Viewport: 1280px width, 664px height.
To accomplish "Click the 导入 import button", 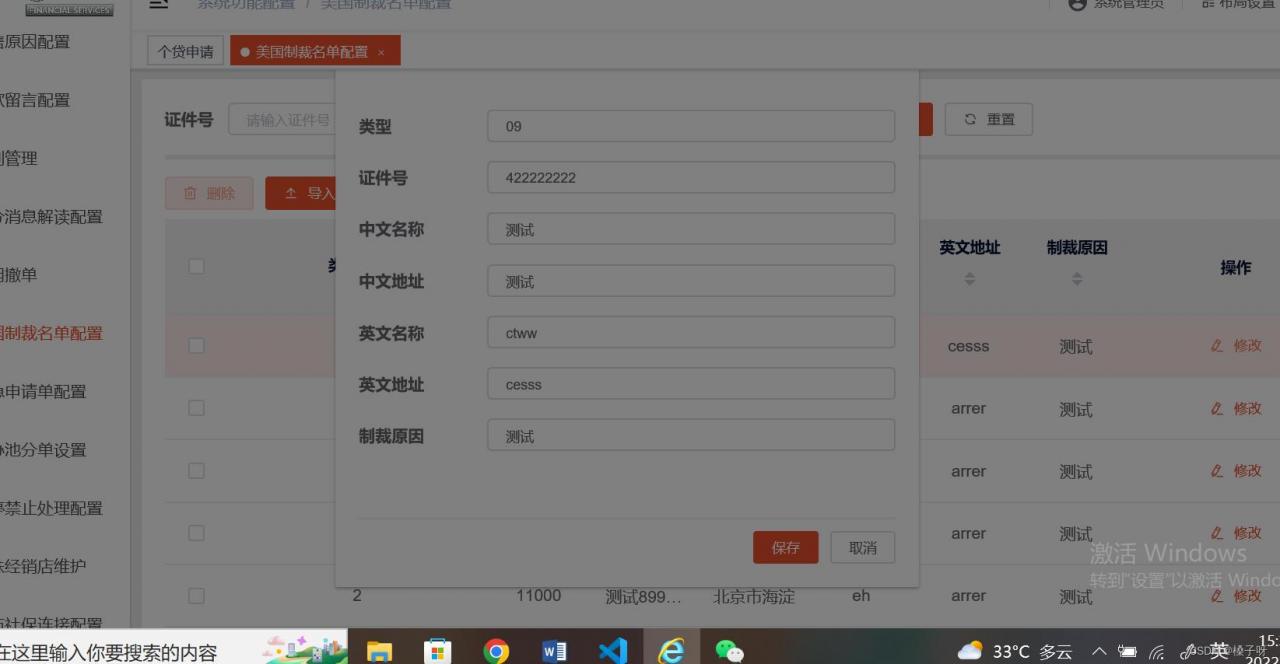I will tap(300, 193).
